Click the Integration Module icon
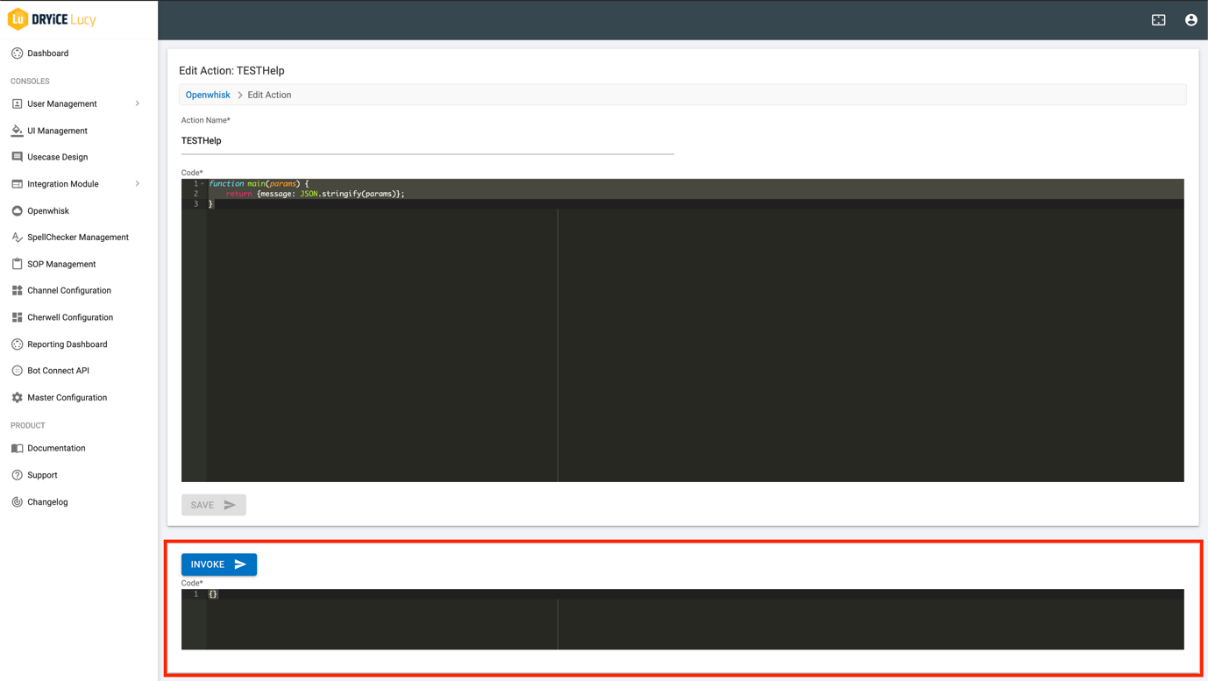1208x681 pixels. (17, 184)
